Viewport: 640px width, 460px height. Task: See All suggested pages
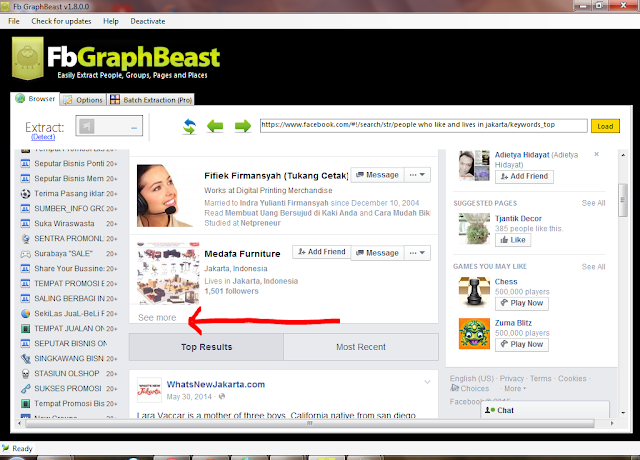coord(593,203)
